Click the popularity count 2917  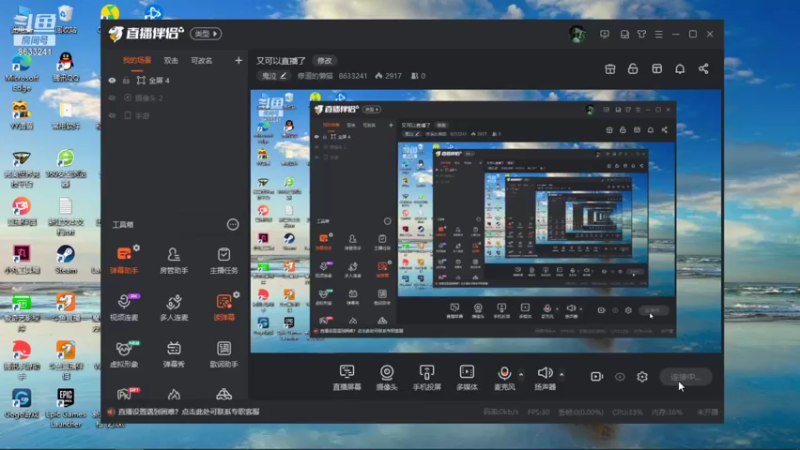[393, 76]
